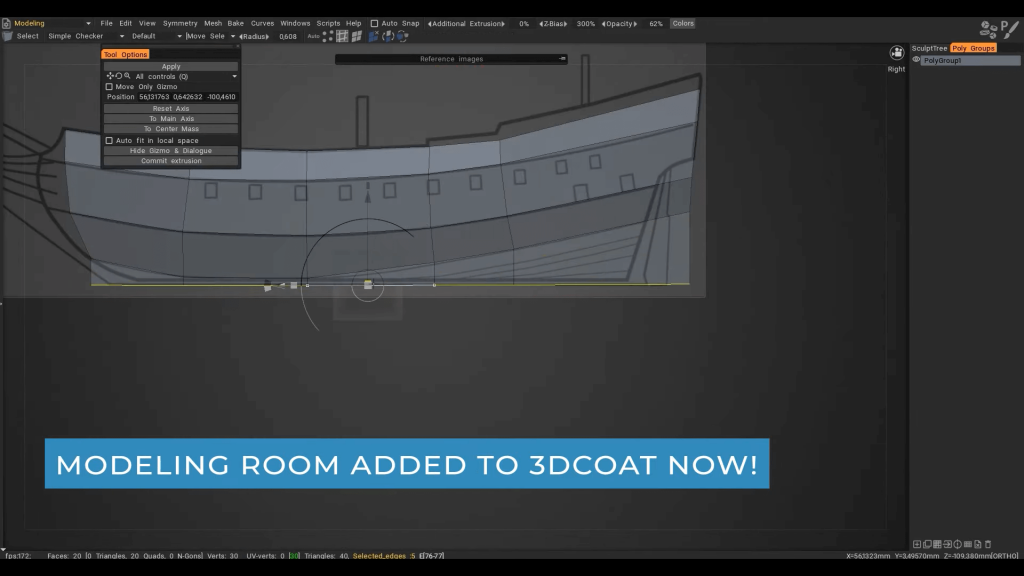Screen dimensions: 1024x576
Task: Open the Mesh menu
Action: tap(213, 24)
